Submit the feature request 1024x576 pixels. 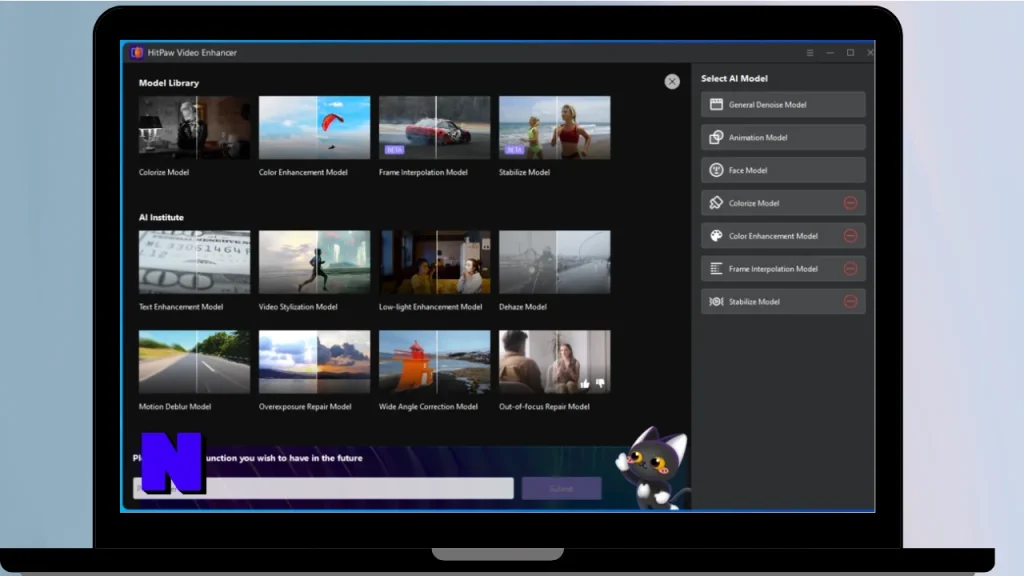[561, 488]
